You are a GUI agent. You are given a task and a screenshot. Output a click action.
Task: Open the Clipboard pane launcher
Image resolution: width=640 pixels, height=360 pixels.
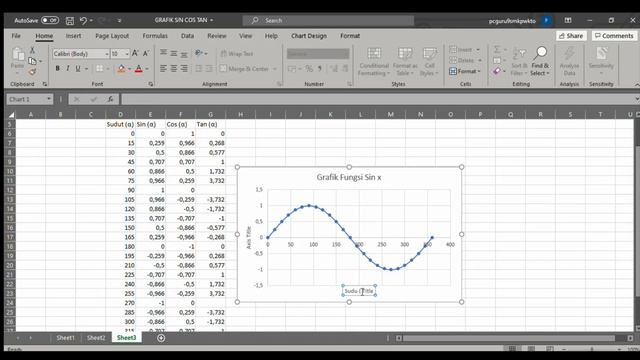44,84
